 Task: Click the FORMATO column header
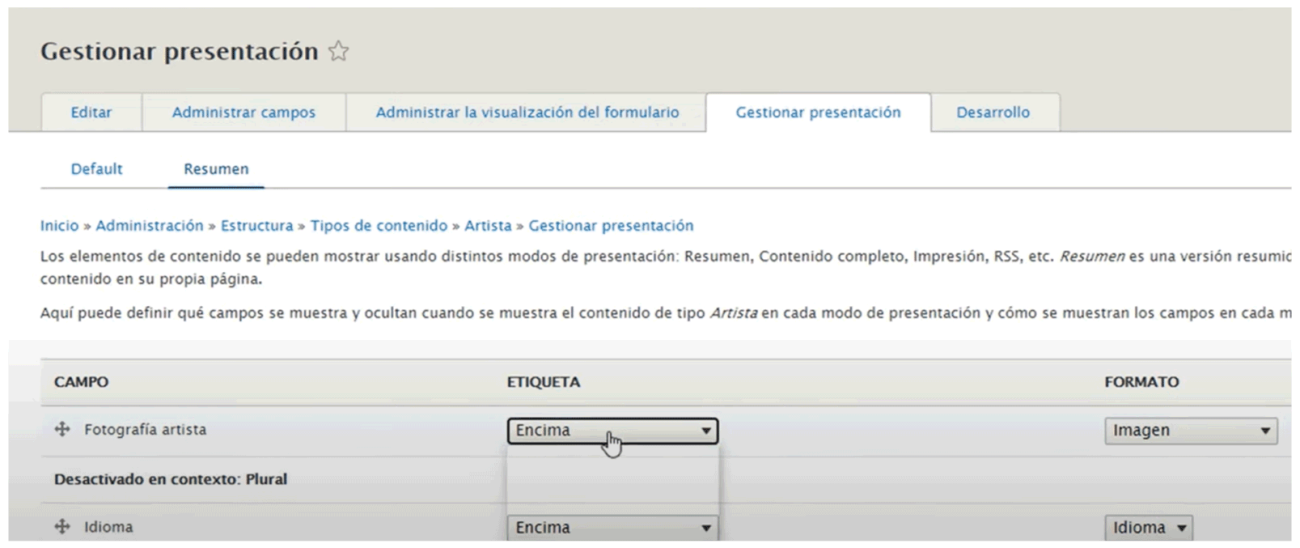[x=1142, y=382]
